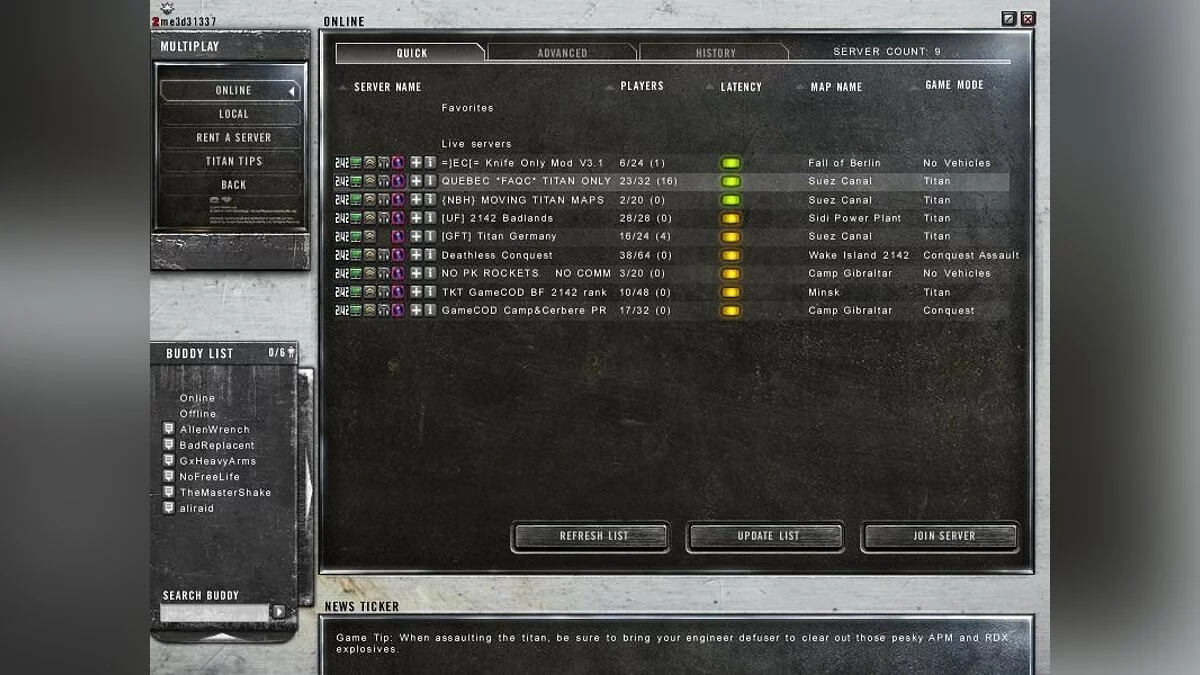Click the Live servers section label
The width and height of the screenshot is (1200, 675).
[477, 144]
